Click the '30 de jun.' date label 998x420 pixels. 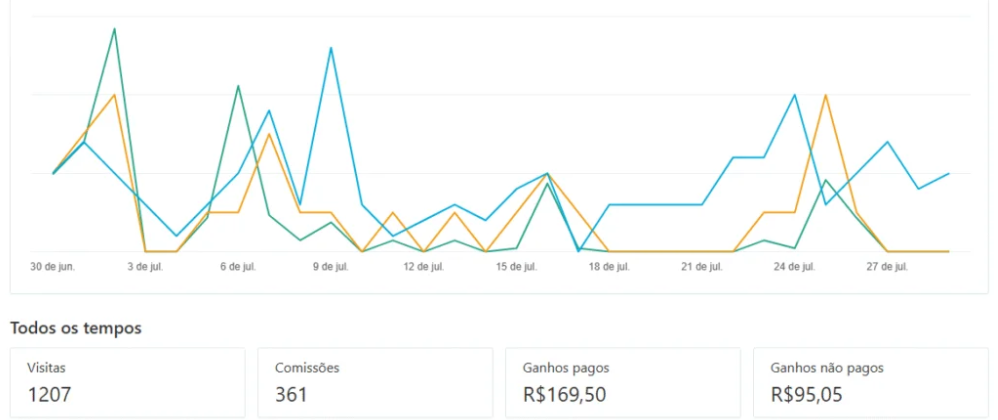pos(53,267)
